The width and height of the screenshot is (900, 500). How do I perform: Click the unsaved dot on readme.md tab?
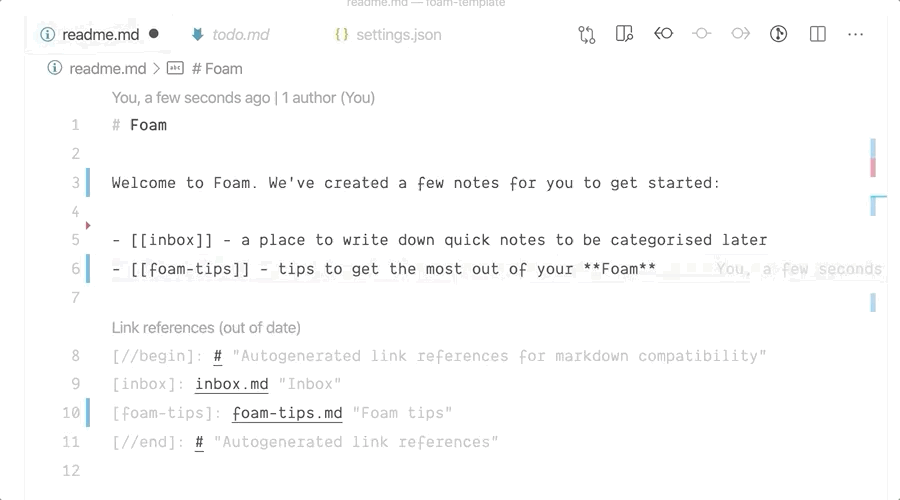pyautogui.click(x=153, y=34)
